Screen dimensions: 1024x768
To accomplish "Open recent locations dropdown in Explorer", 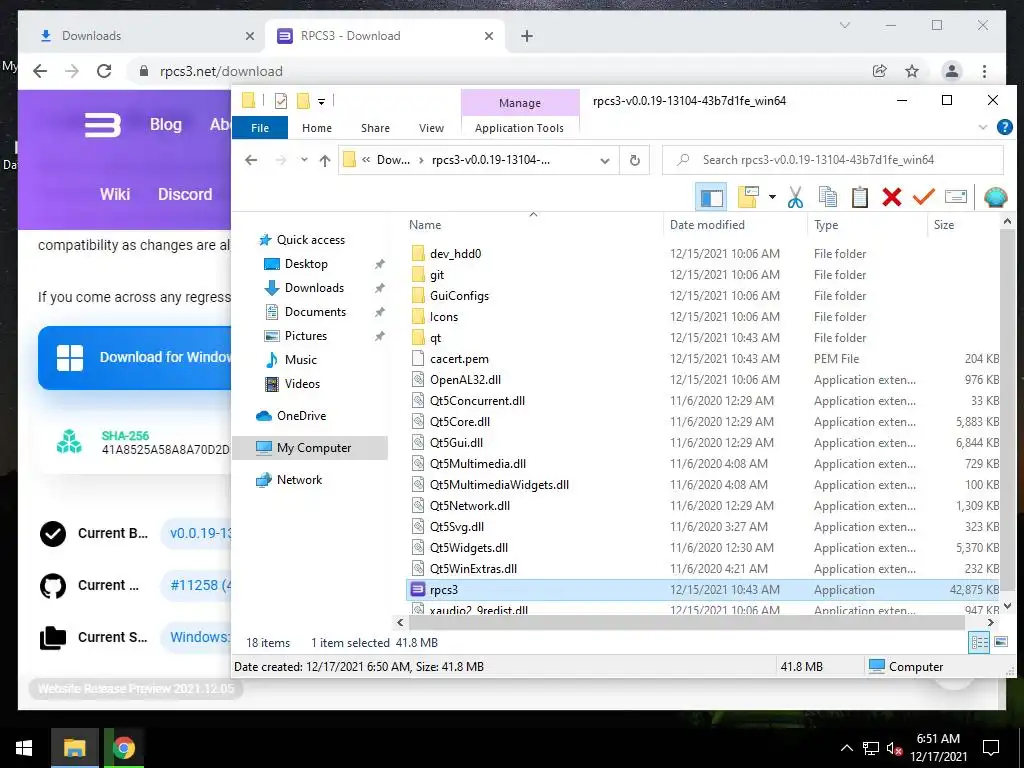I will click(x=304, y=160).
